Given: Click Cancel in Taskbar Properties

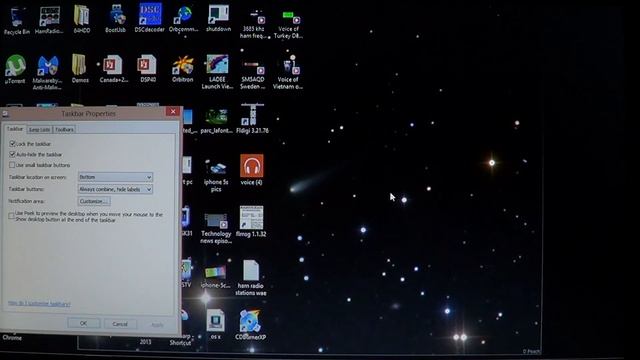Looking at the screenshot, I should point(120,324).
